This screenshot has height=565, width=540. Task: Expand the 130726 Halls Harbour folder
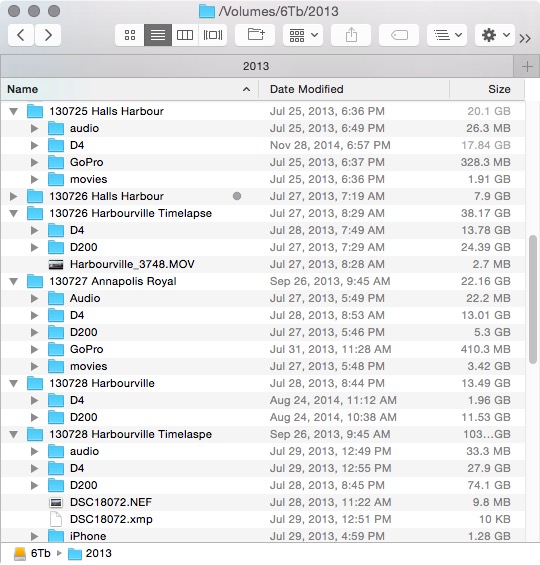(x=14, y=196)
